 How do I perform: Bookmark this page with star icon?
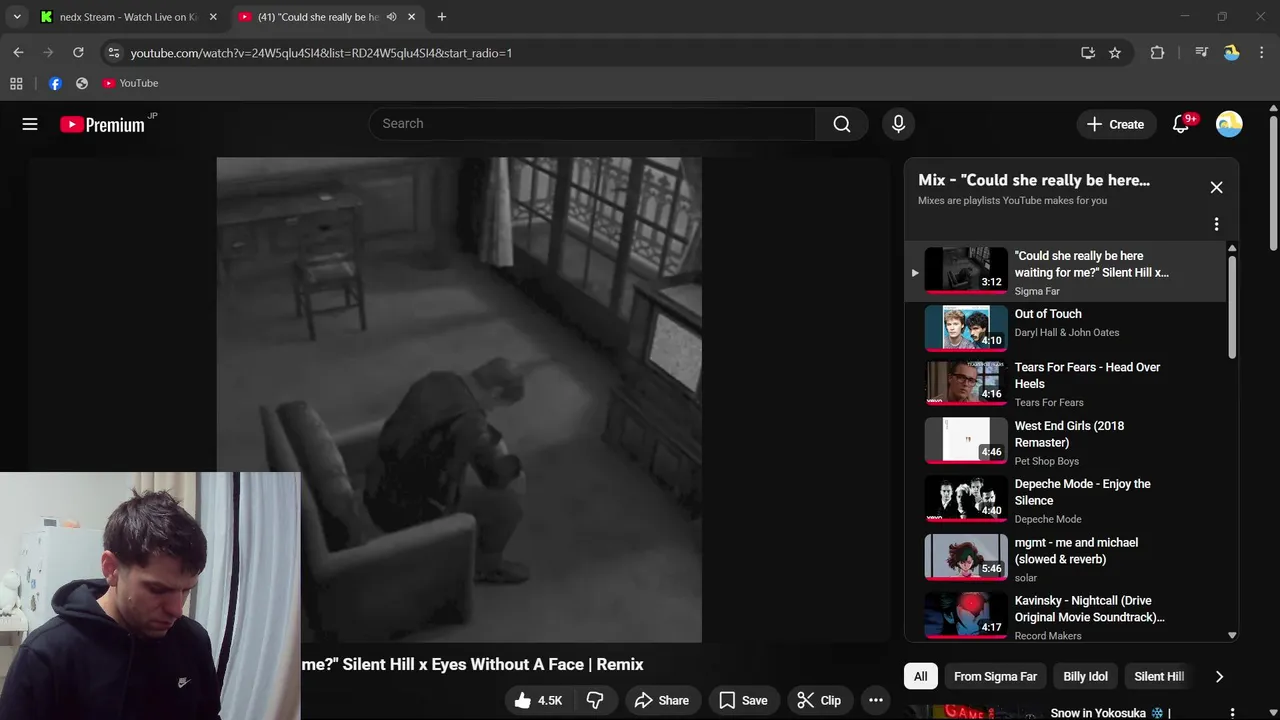coord(1115,53)
